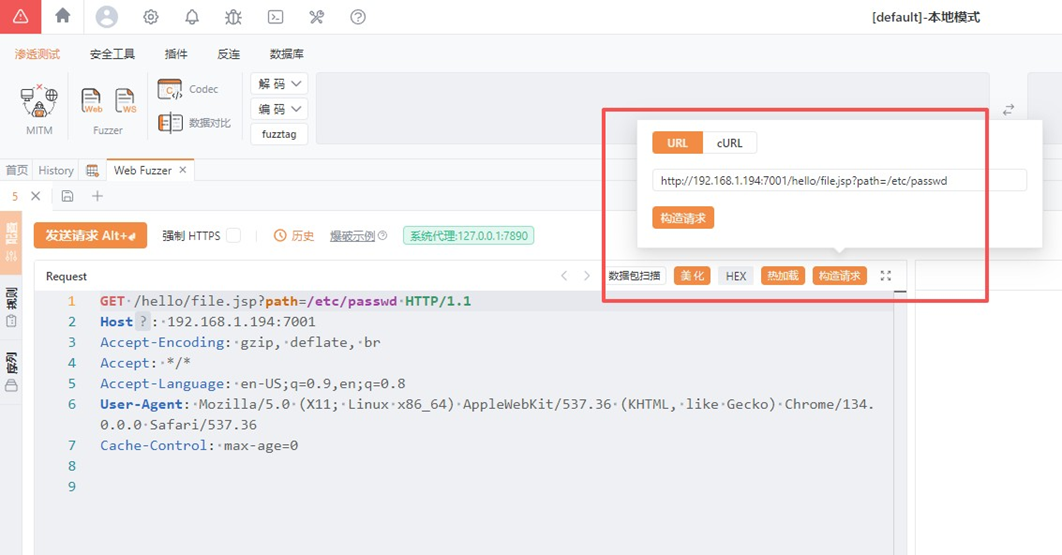Click 构造请求 button inside the popup
The height and width of the screenshot is (555, 1062).
click(x=683, y=218)
